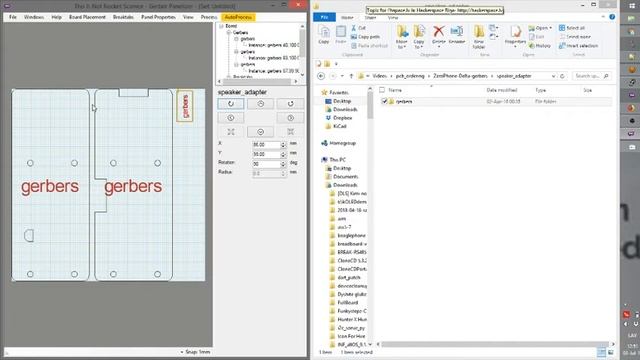This screenshot has height=360, width=640.
Task: Click the board tree vertical scrollbar
Action: click(x=302, y=50)
